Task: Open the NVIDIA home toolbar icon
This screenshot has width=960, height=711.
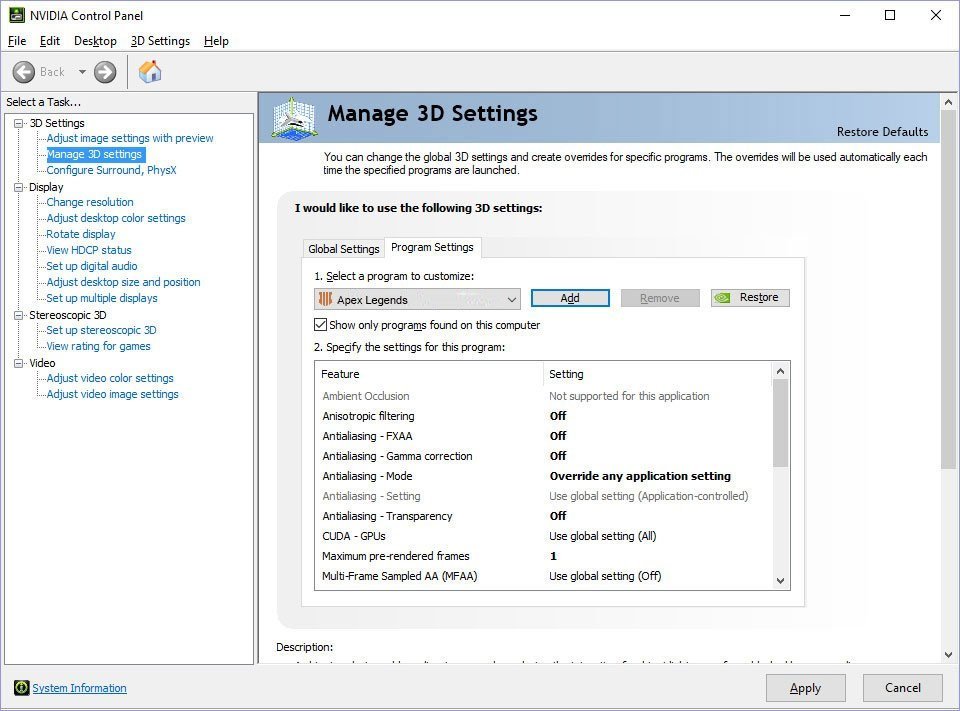Action: coord(150,71)
